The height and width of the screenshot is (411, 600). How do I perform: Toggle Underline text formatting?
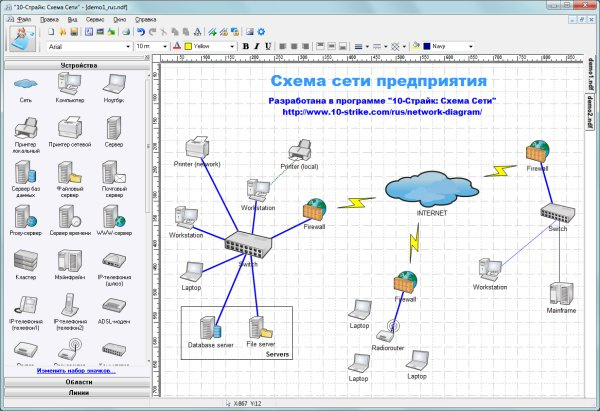pyautogui.click(x=267, y=46)
